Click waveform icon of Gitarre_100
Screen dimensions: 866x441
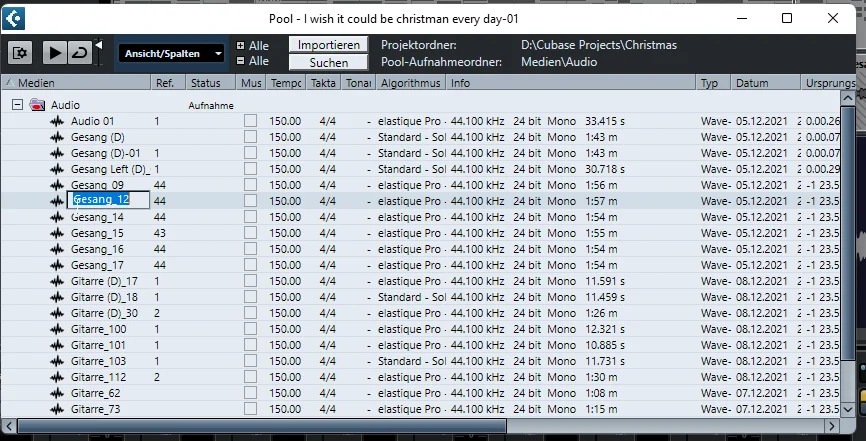click(57, 329)
